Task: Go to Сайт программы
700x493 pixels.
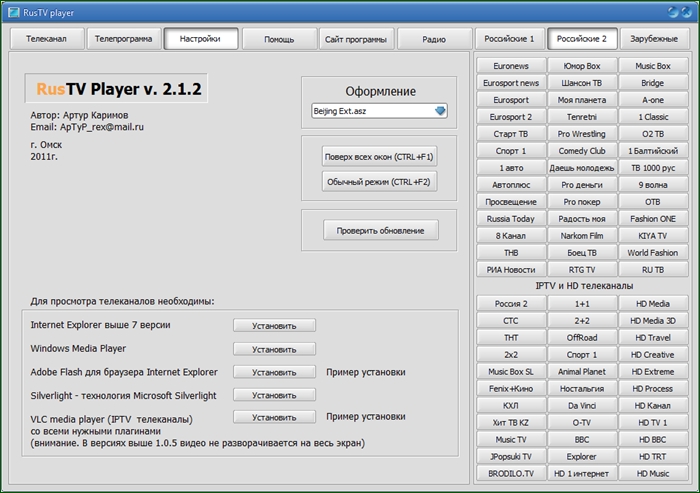Action: point(356,39)
